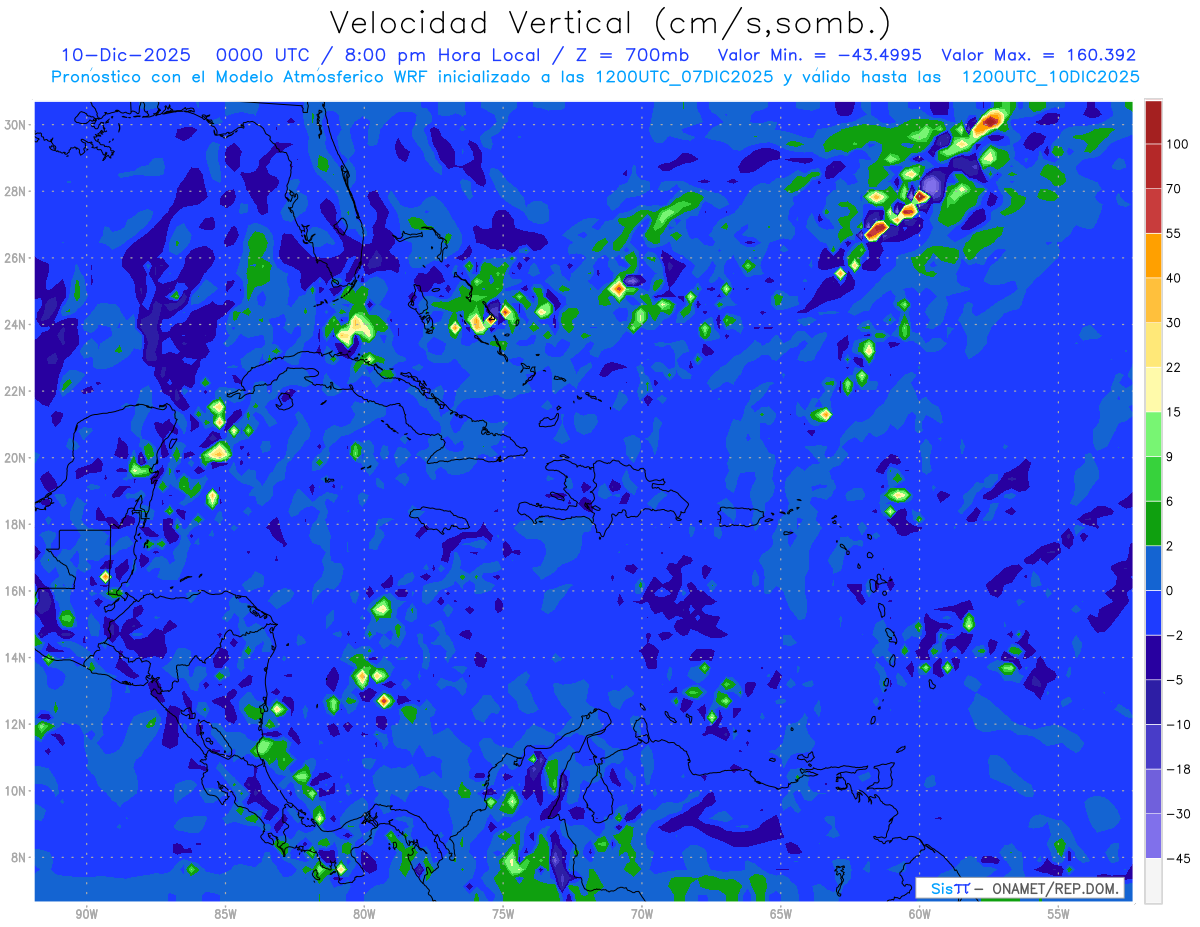The height and width of the screenshot is (927, 1200).
Task: Select the orange colorbar segment between 40 and 55
Action: coord(1153,255)
